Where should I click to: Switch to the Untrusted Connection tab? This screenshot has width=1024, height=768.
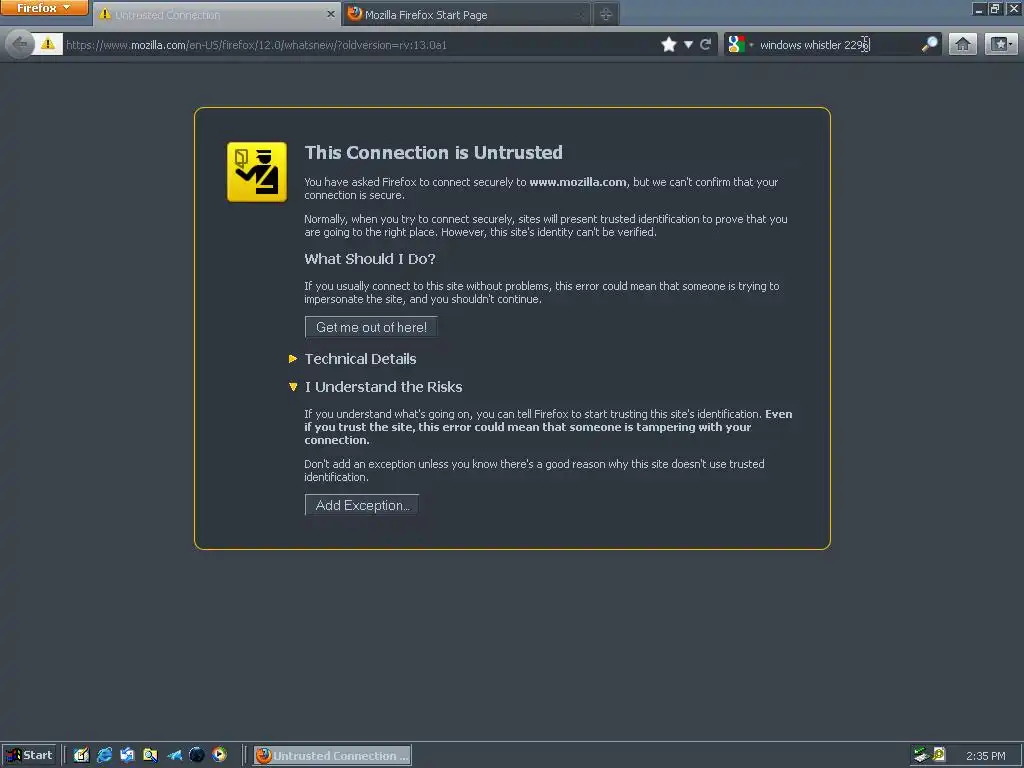[x=216, y=14]
